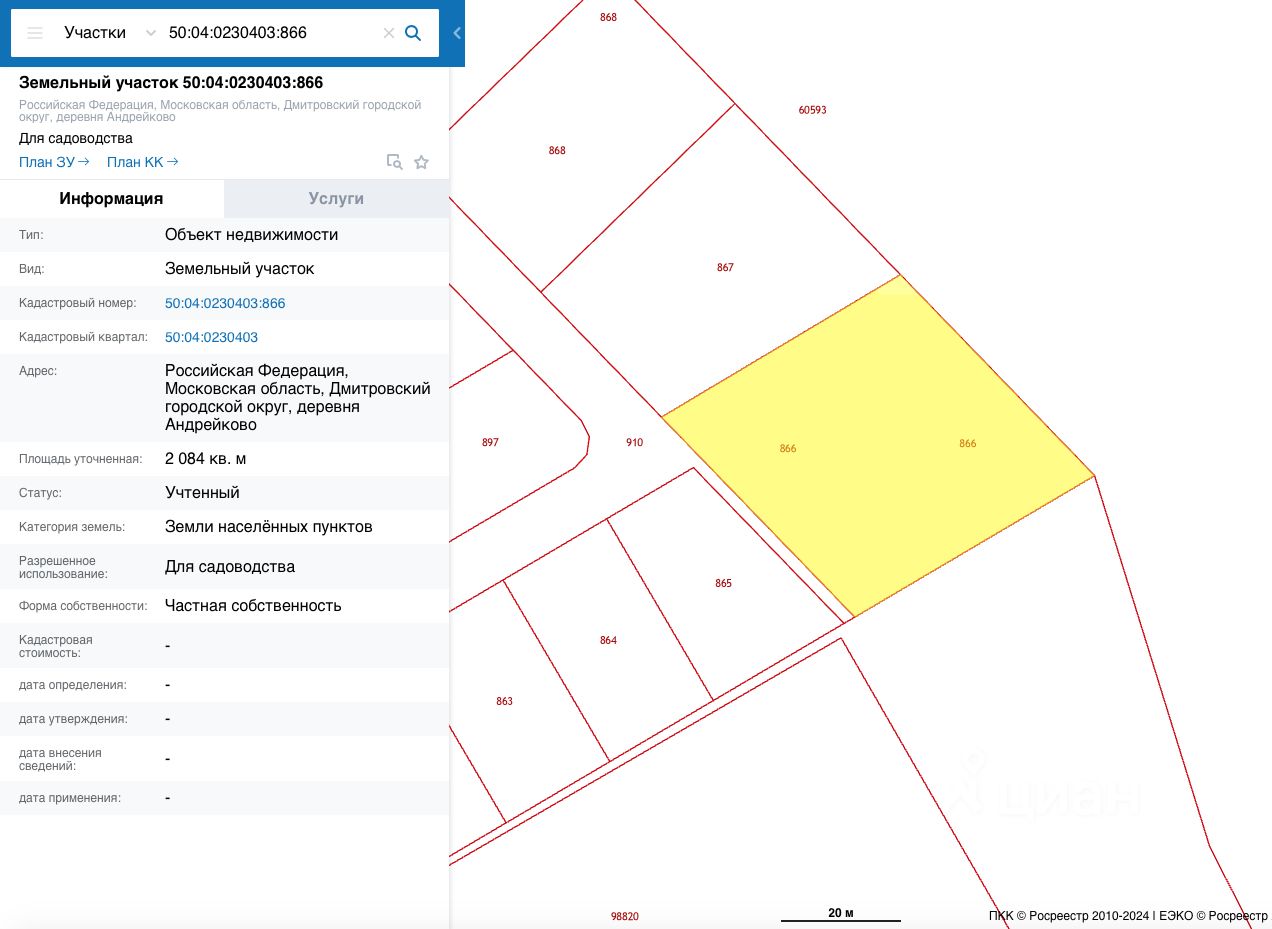Click Земли населённых пунктов value
1272x929 pixels.
(269, 527)
